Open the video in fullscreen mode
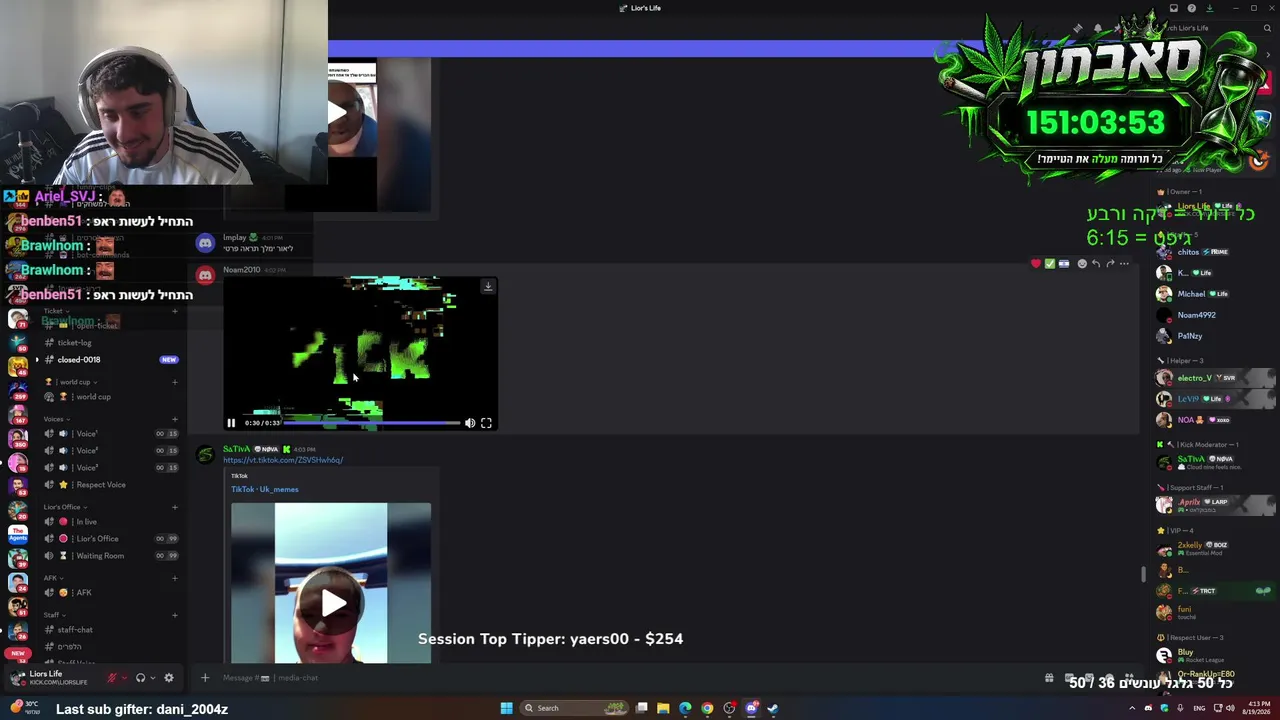 pos(486,423)
